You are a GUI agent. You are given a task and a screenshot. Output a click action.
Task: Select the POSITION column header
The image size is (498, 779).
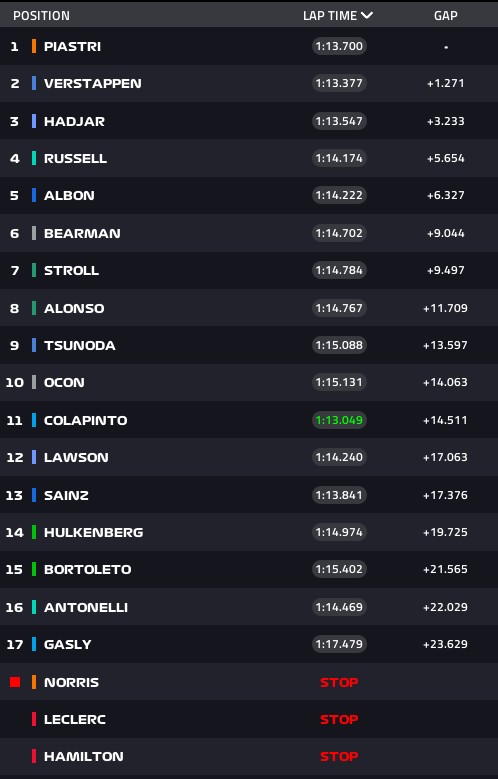pyautogui.click(x=41, y=16)
